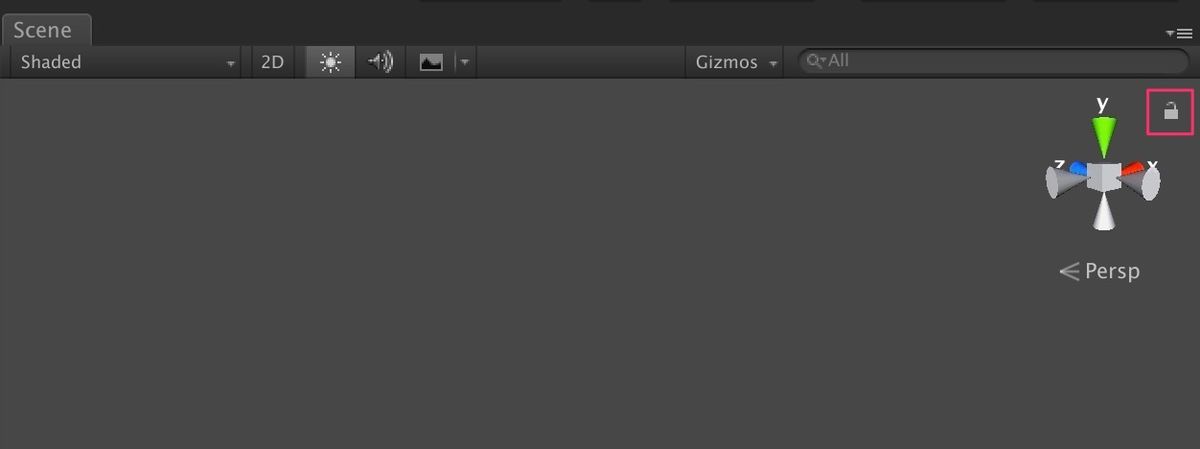Open the effects options dropdown arrow

click(464, 62)
